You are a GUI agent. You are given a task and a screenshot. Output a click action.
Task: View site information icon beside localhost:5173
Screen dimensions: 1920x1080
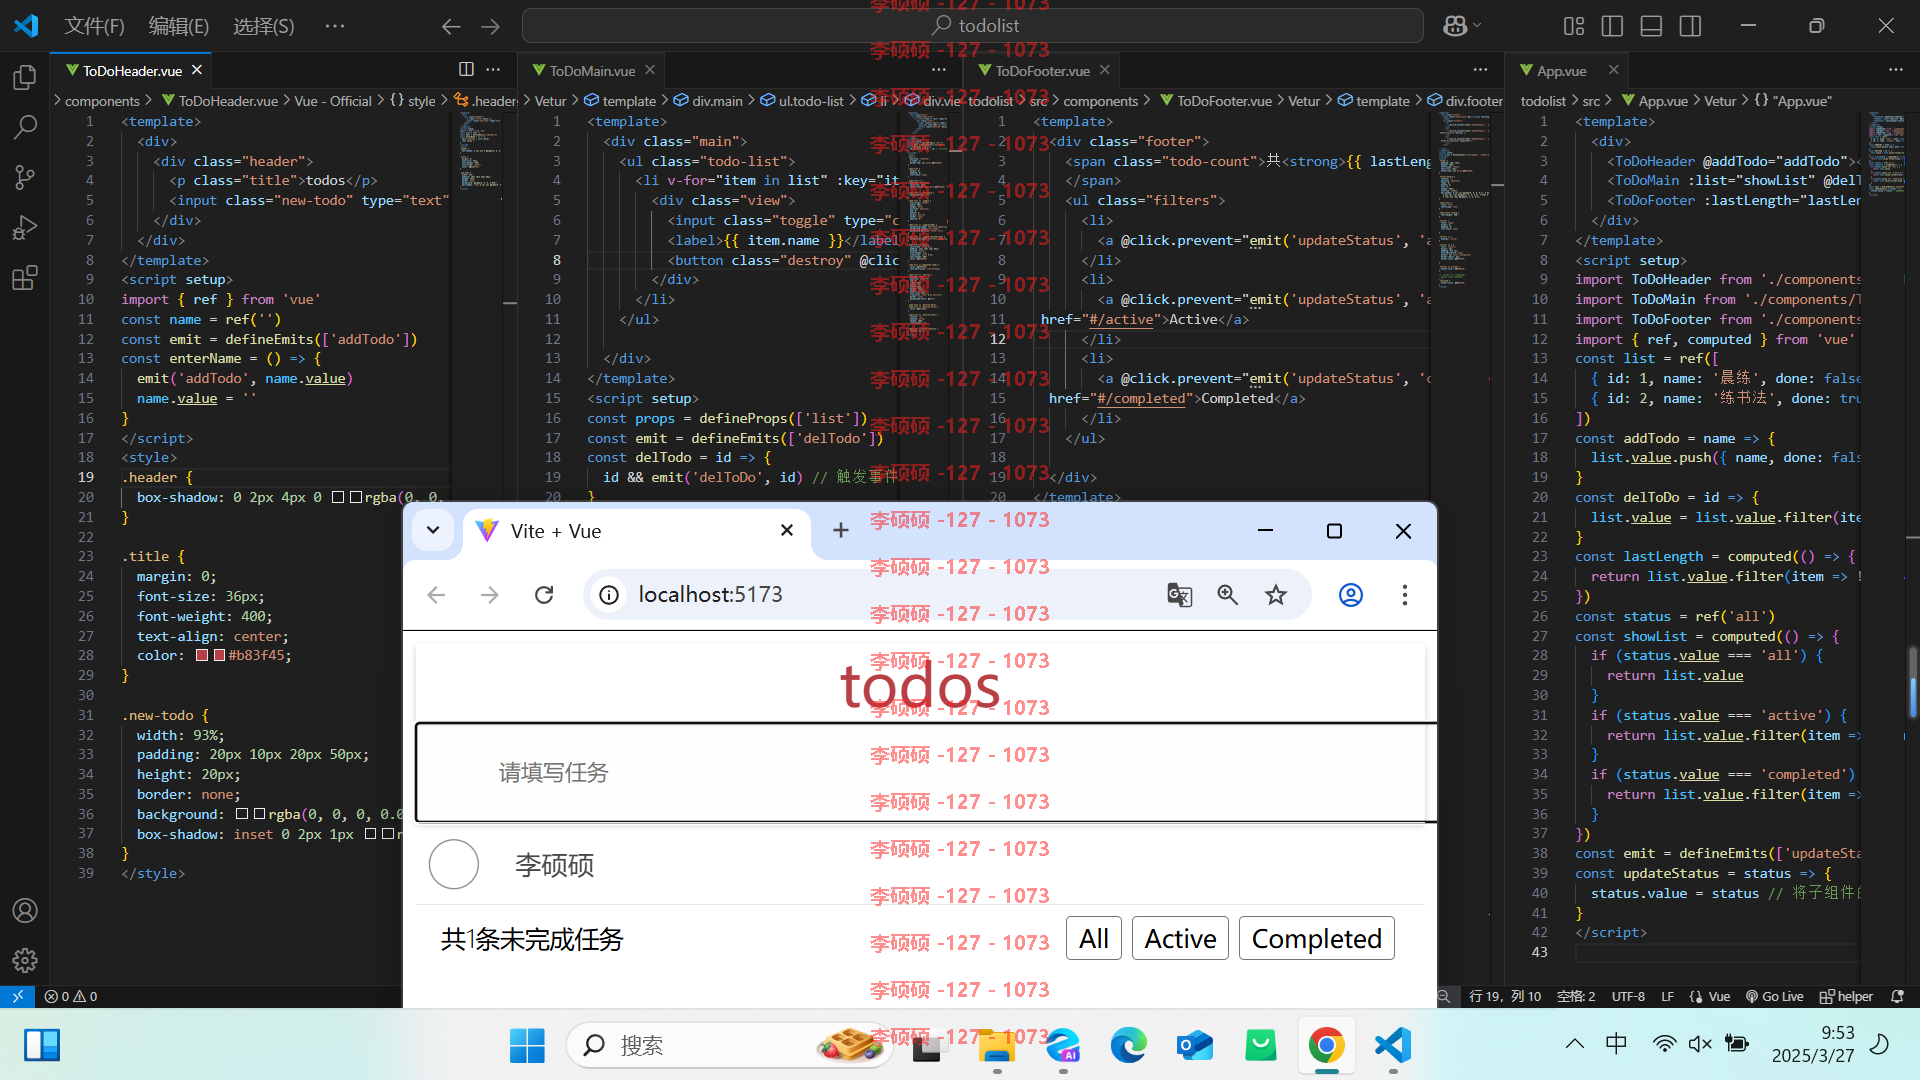[x=609, y=595]
